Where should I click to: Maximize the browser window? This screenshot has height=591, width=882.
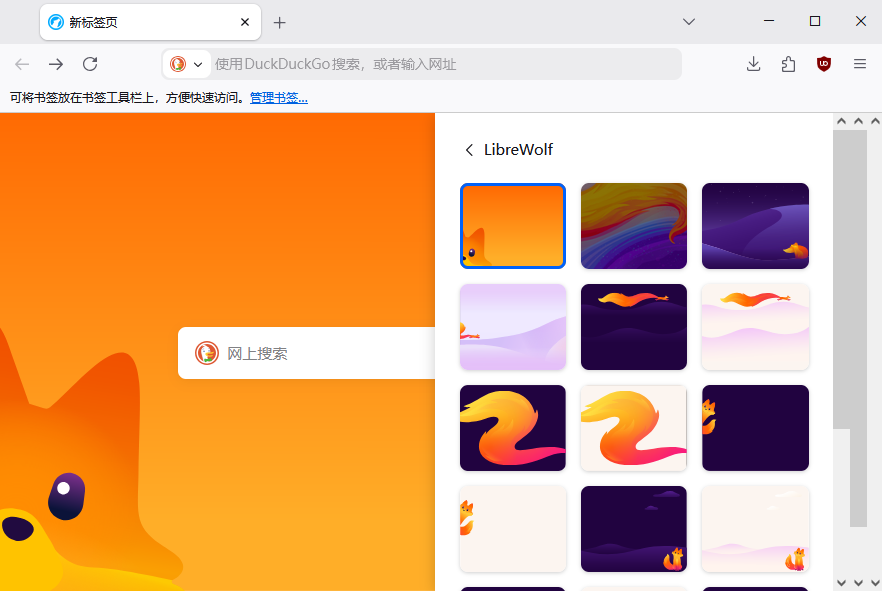pos(814,21)
